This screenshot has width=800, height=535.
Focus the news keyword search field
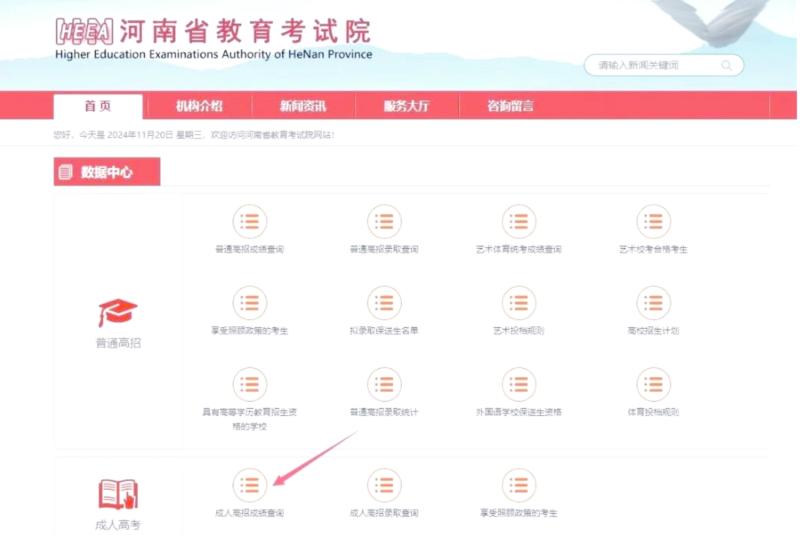663,65
